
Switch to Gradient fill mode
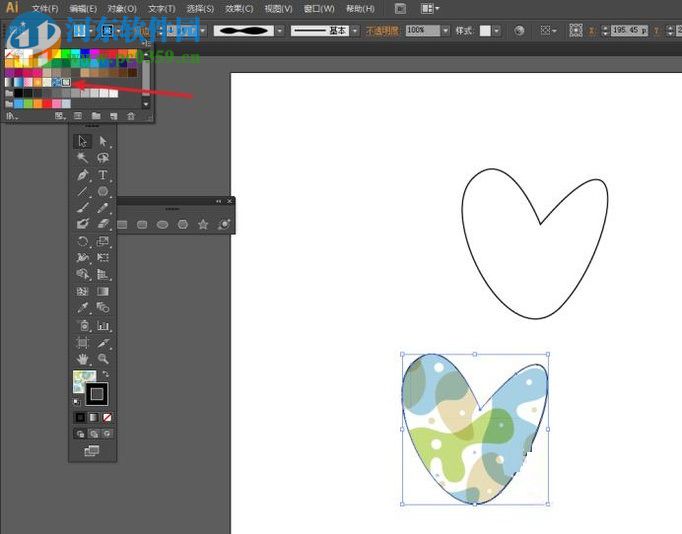click(93, 417)
